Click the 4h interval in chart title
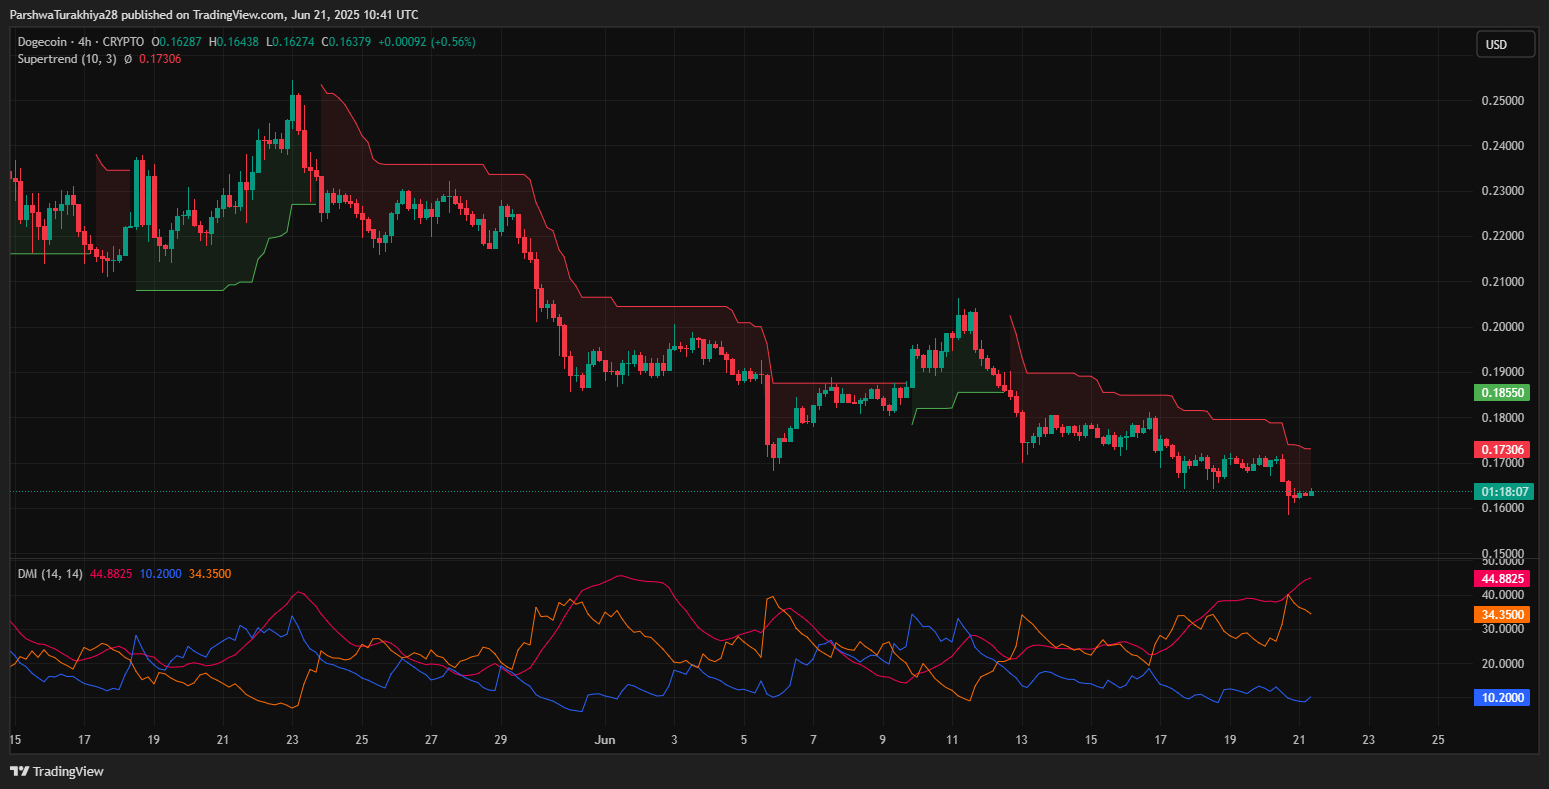 [85, 42]
